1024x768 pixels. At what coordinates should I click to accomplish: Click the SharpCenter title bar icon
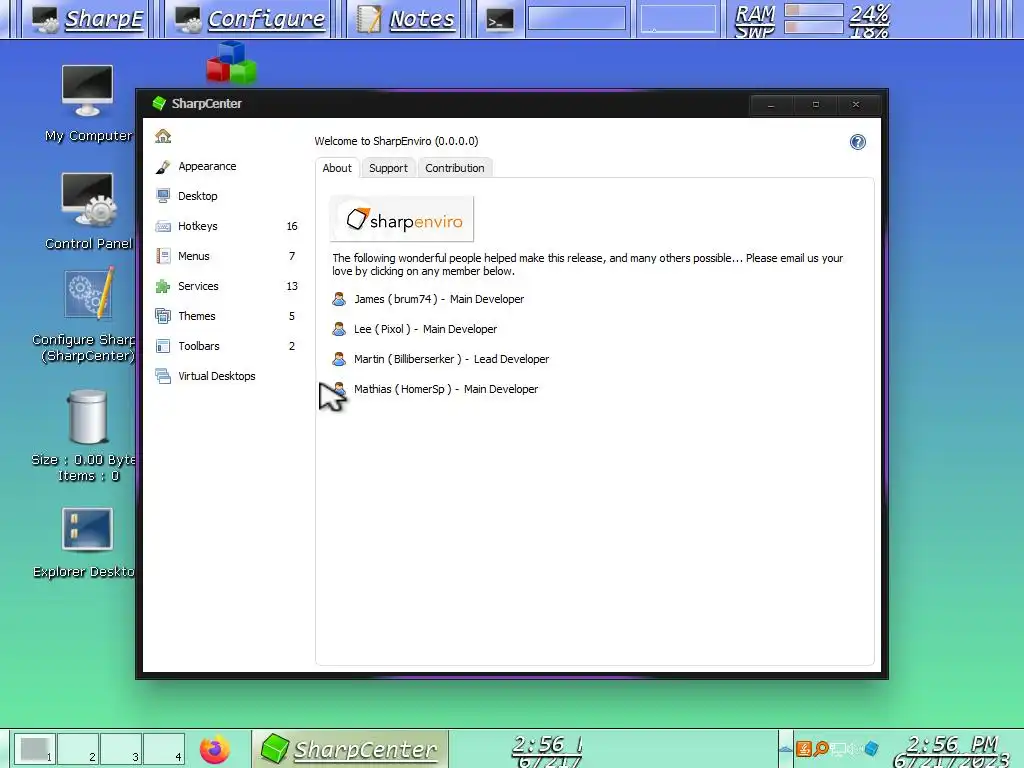coord(159,103)
